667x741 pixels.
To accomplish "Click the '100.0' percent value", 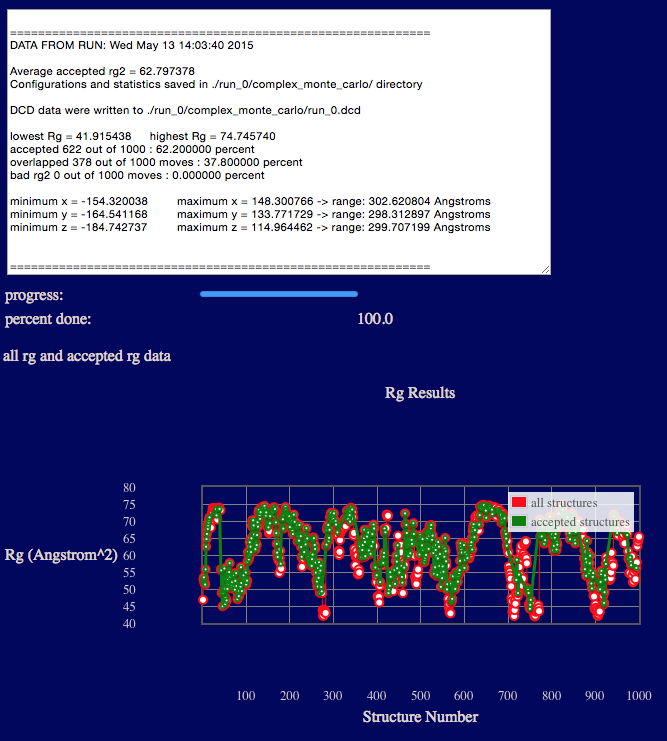I will tap(375, 319).
